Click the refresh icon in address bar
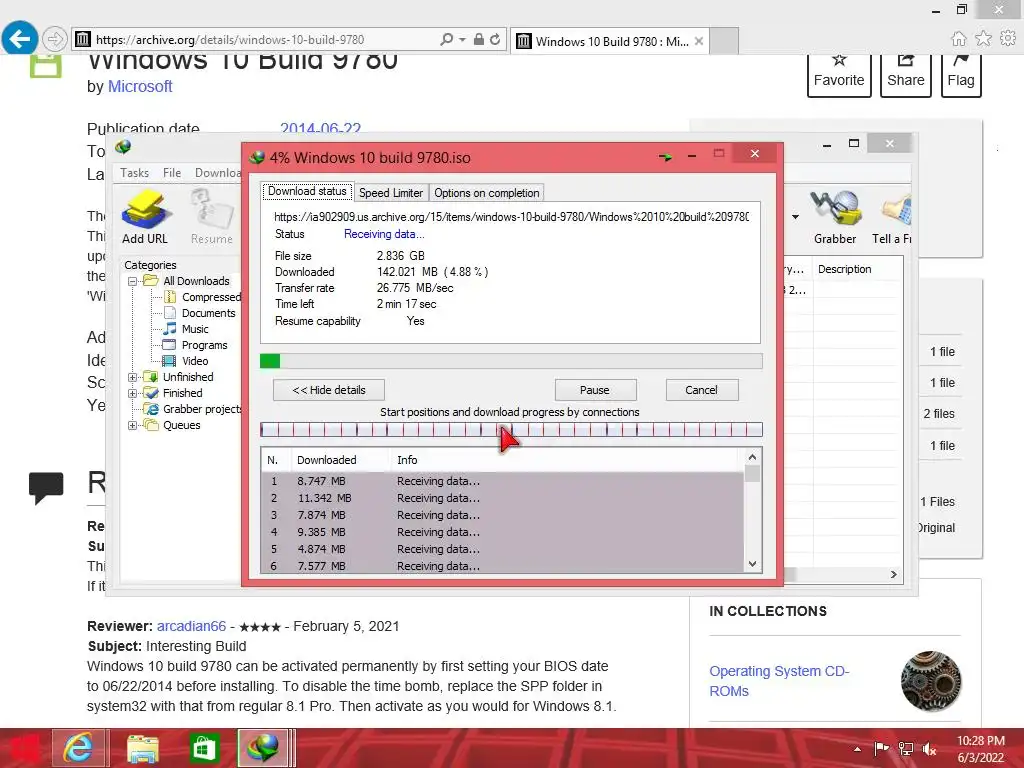Viewport: 1024px width, 768px height. [x=495, y=39]
